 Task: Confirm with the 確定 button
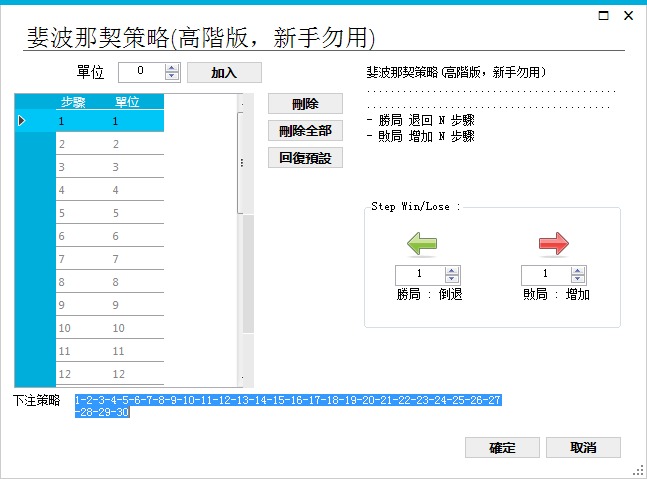pyautogui.click(x=502, y=447)
